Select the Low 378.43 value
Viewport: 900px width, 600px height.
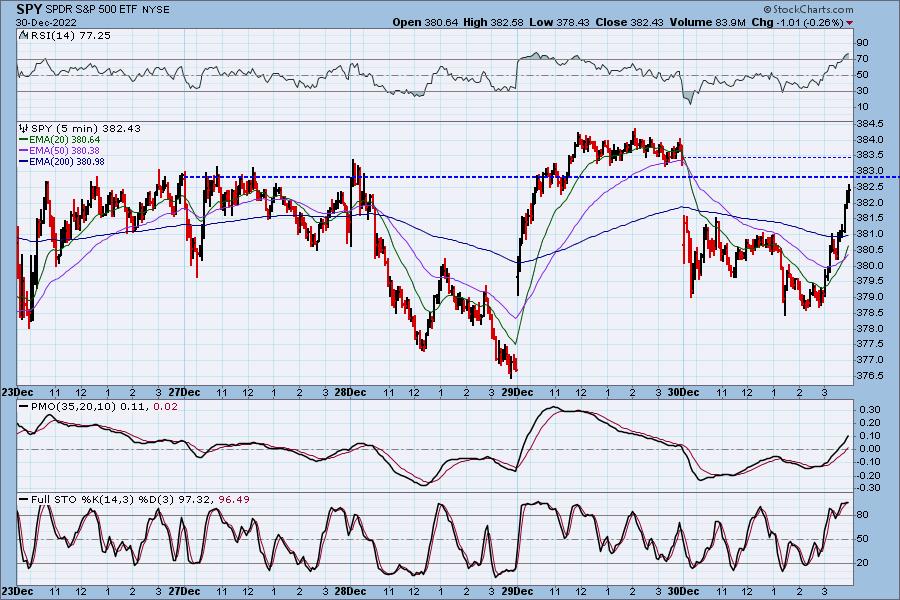tap(559, 22)
